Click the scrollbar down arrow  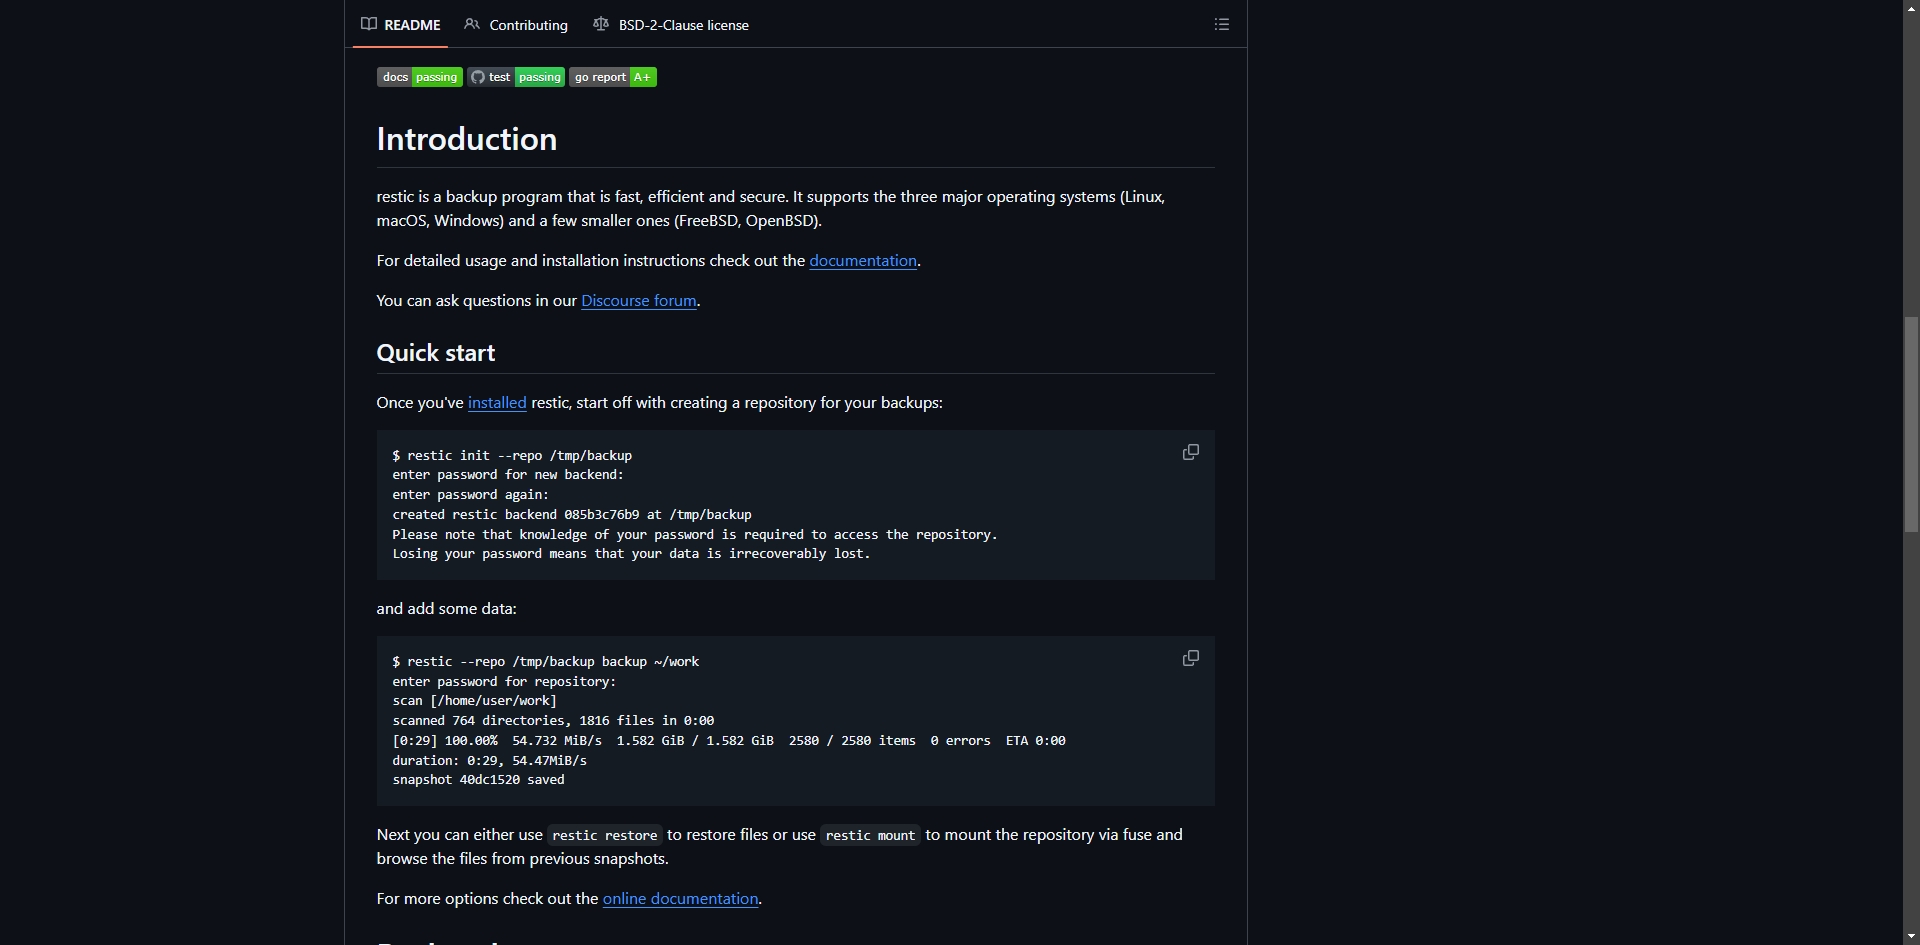(1911, 936)
